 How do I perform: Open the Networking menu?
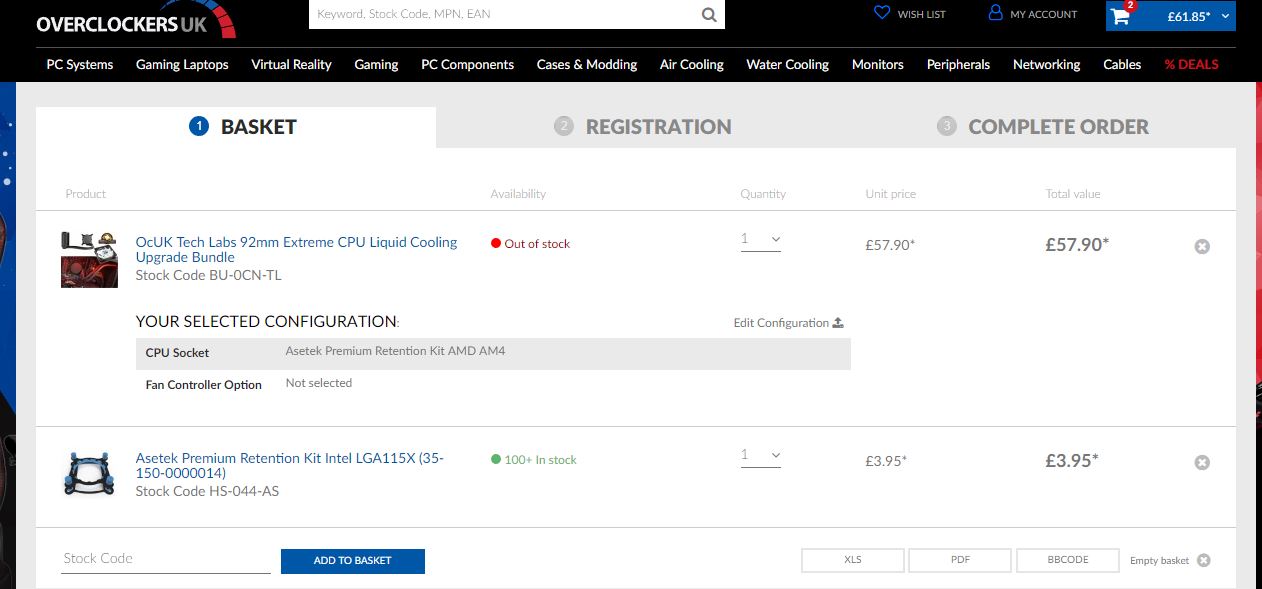[x=1046, y=64]
